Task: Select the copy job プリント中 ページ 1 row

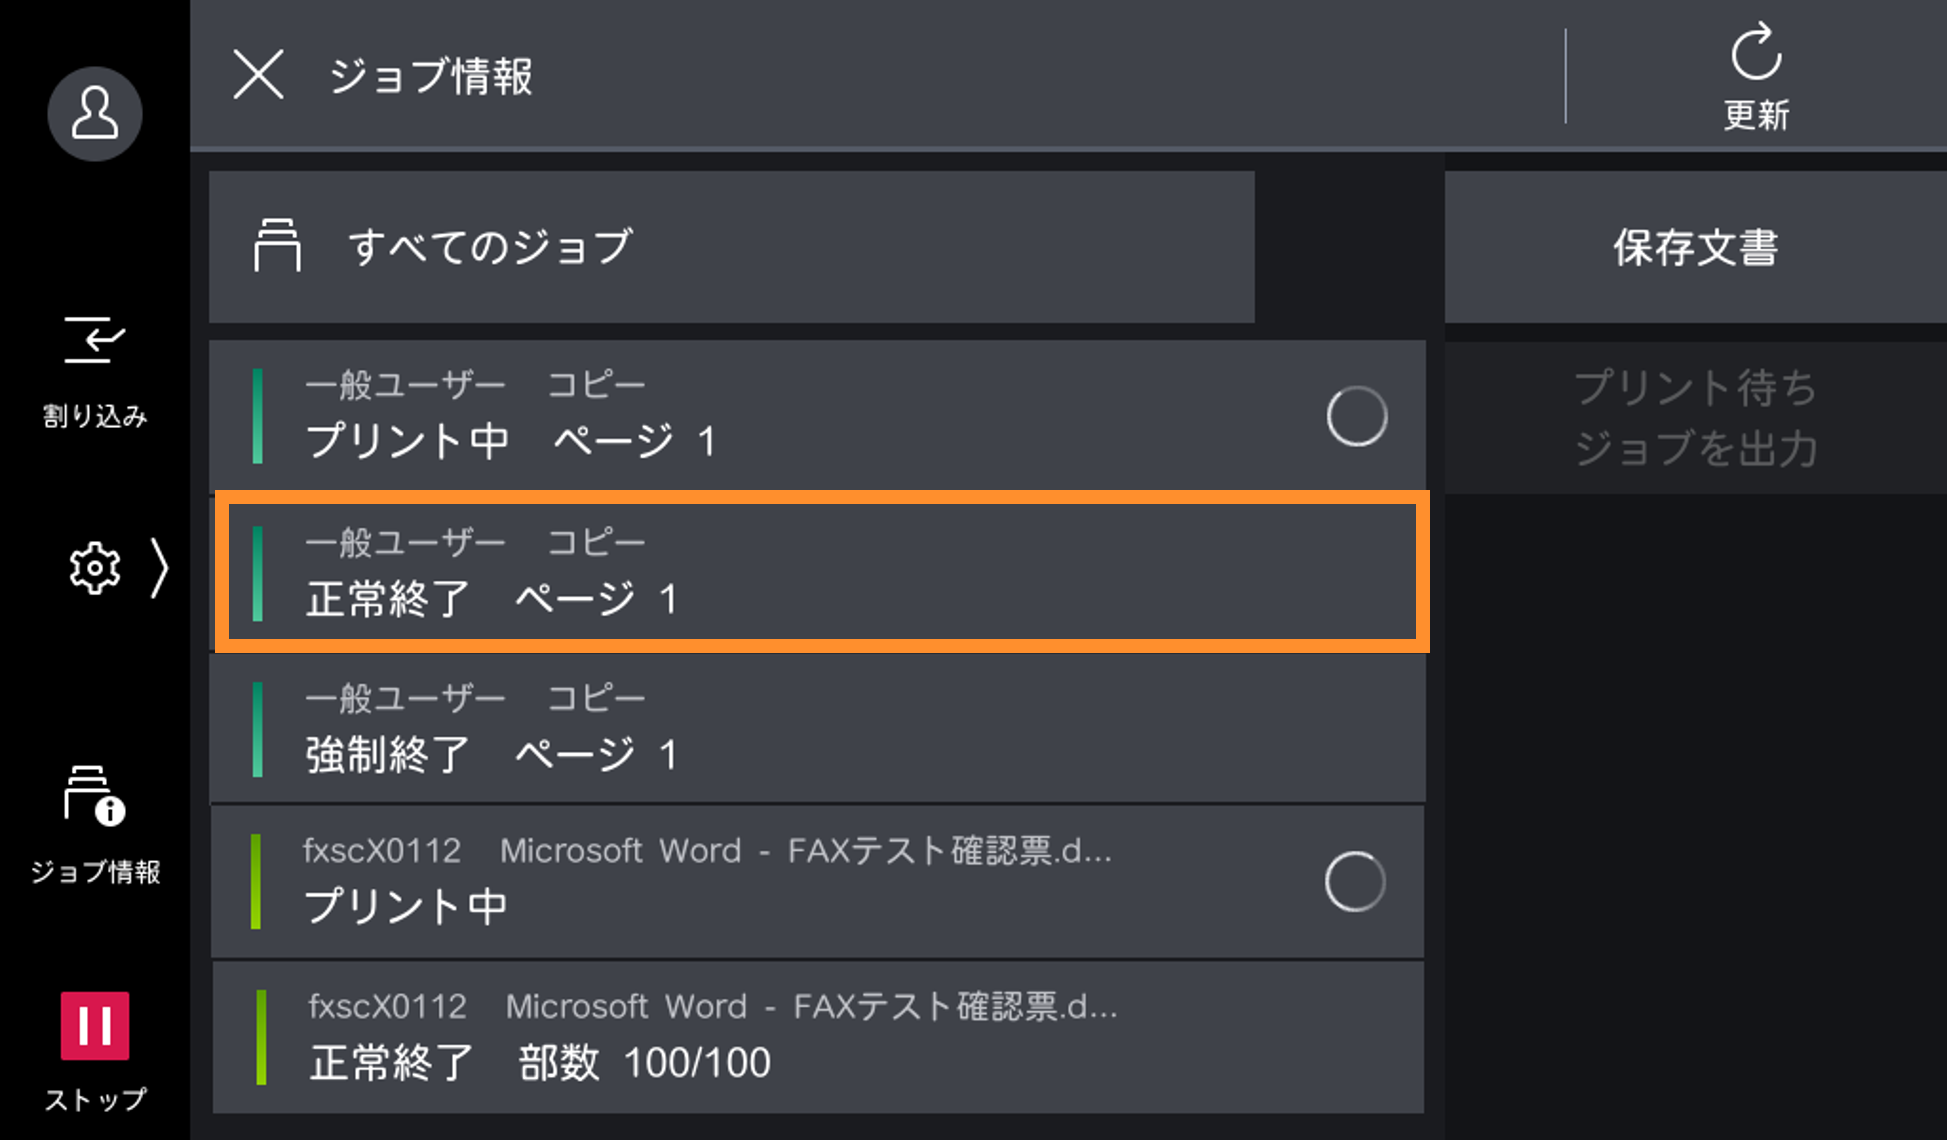Action: (760, 416)
